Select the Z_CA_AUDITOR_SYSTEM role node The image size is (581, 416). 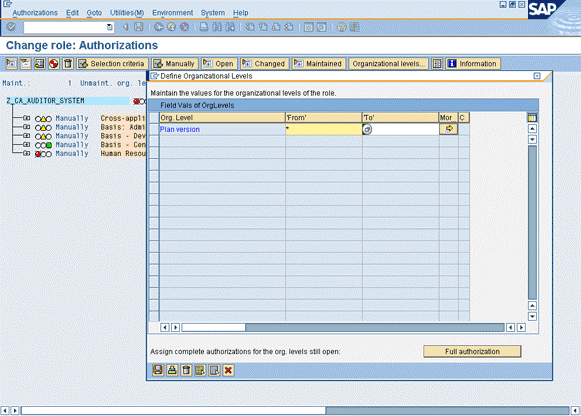pos(45,101)
